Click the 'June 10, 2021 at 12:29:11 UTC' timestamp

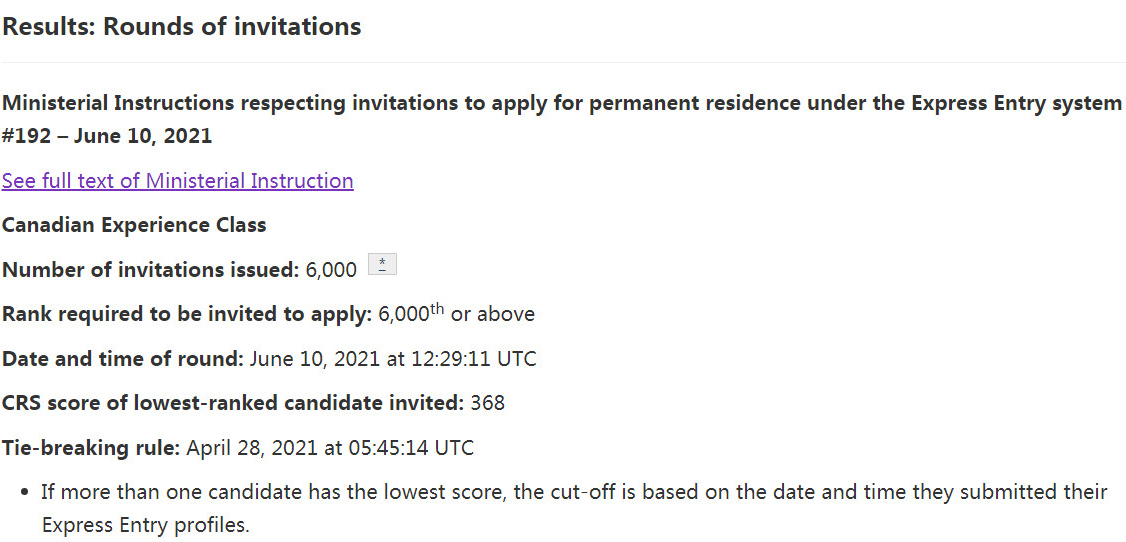(393, 359)
